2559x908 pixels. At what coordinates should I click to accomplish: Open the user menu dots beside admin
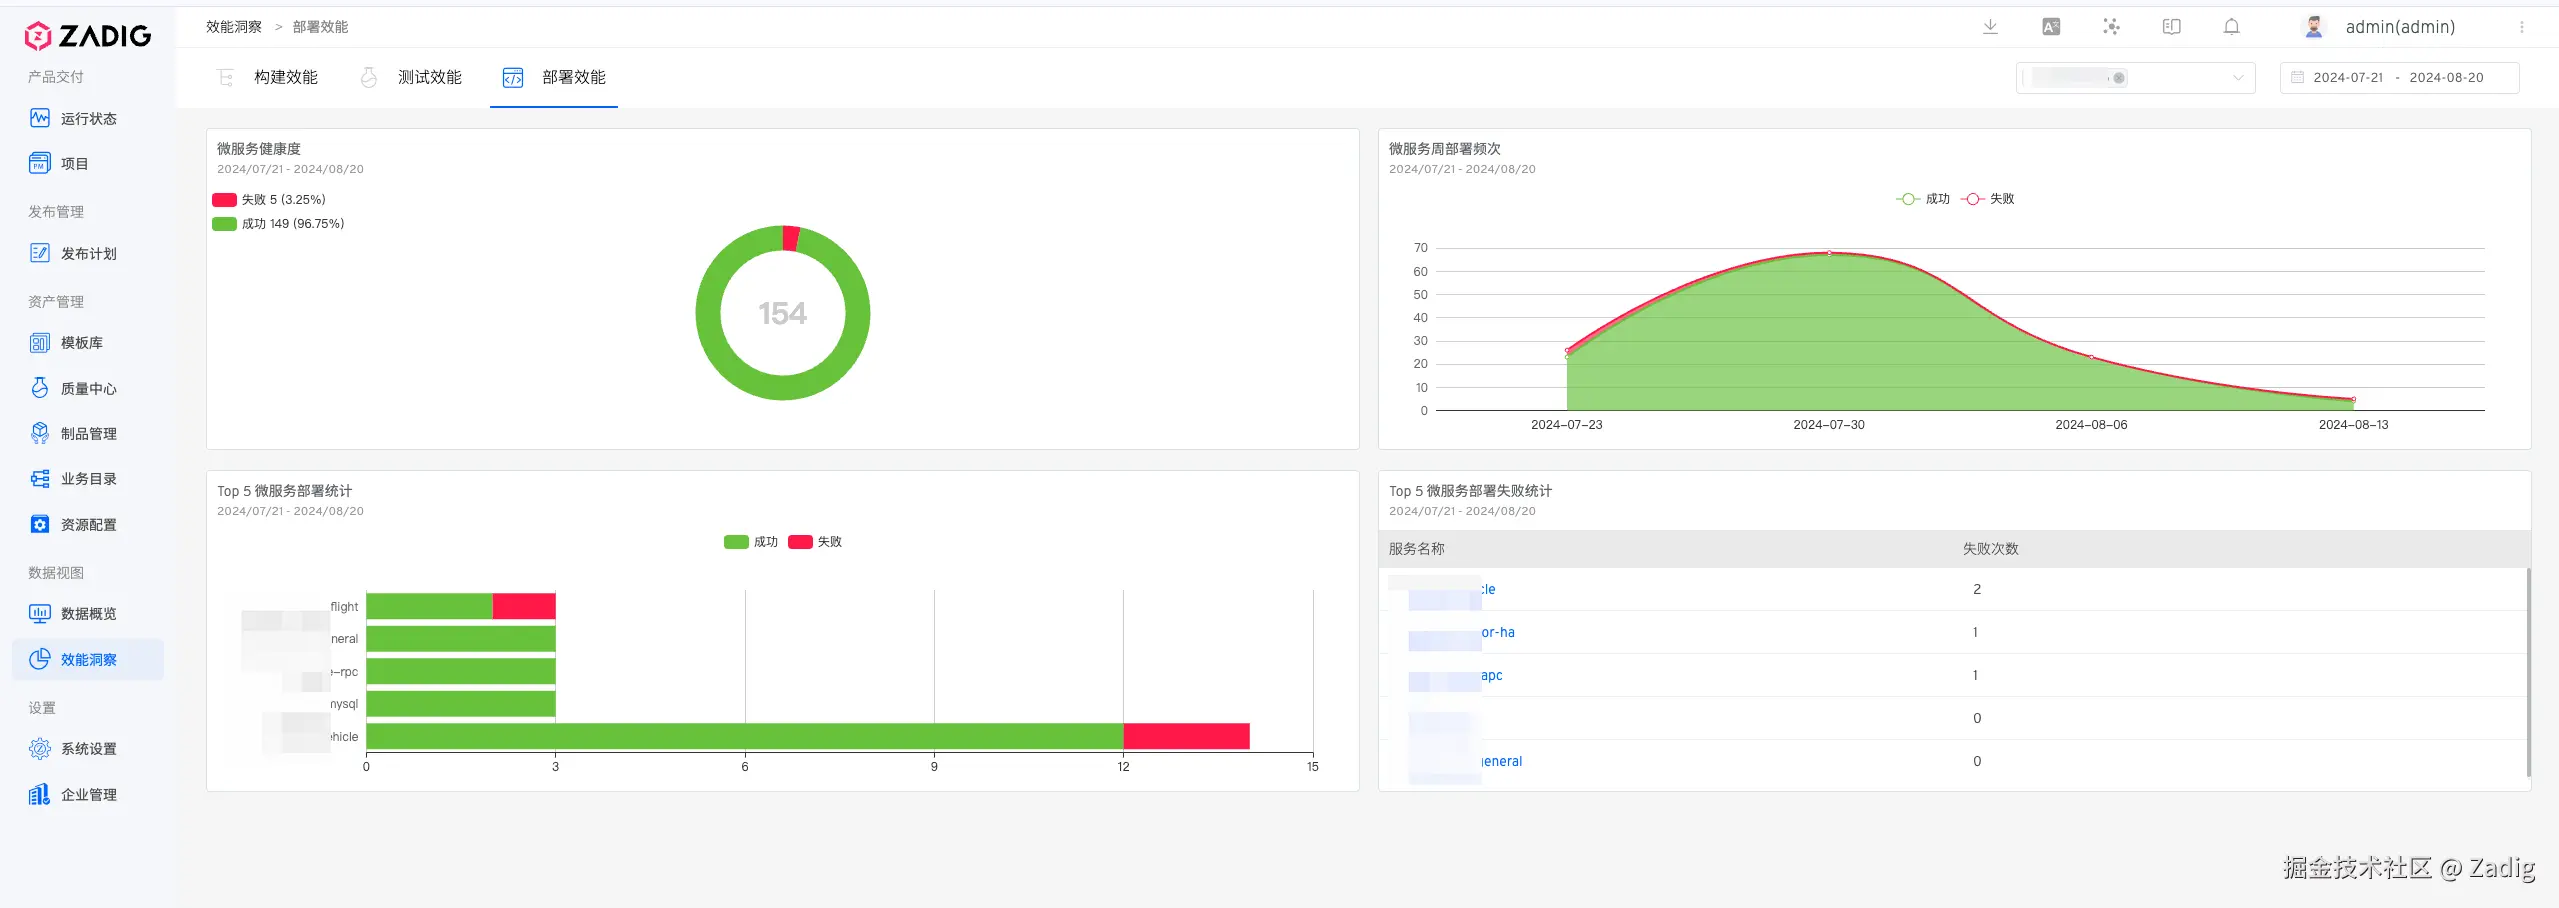pyautogui.click(x=2522, y=27)
